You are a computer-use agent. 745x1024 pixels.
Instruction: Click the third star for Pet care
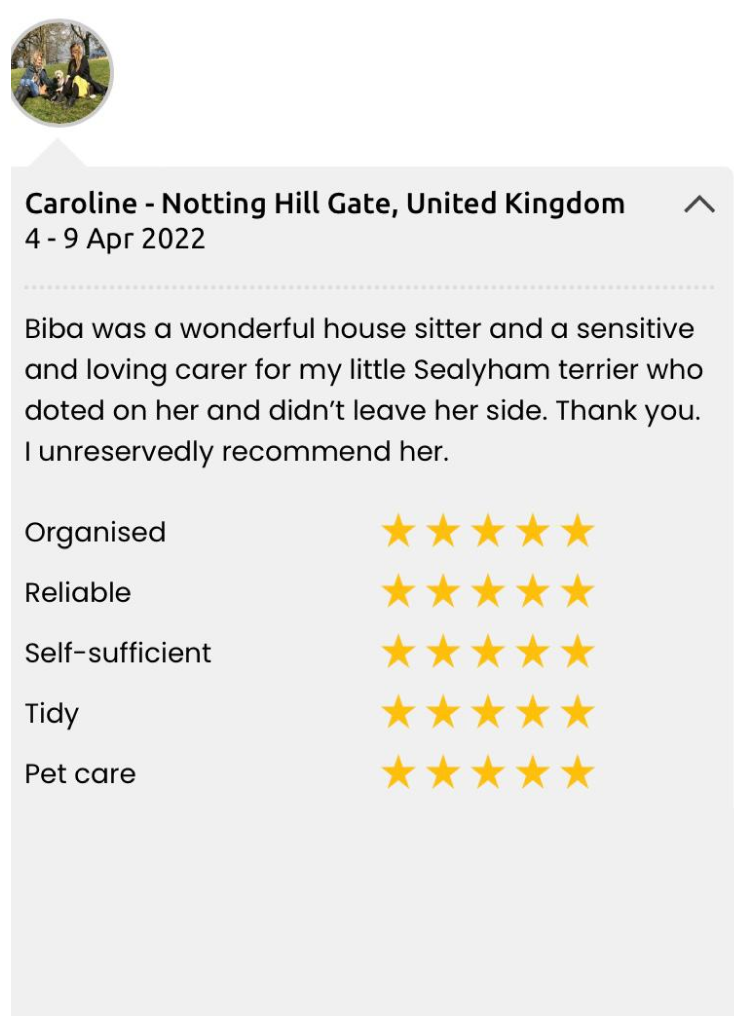point(488,773)
